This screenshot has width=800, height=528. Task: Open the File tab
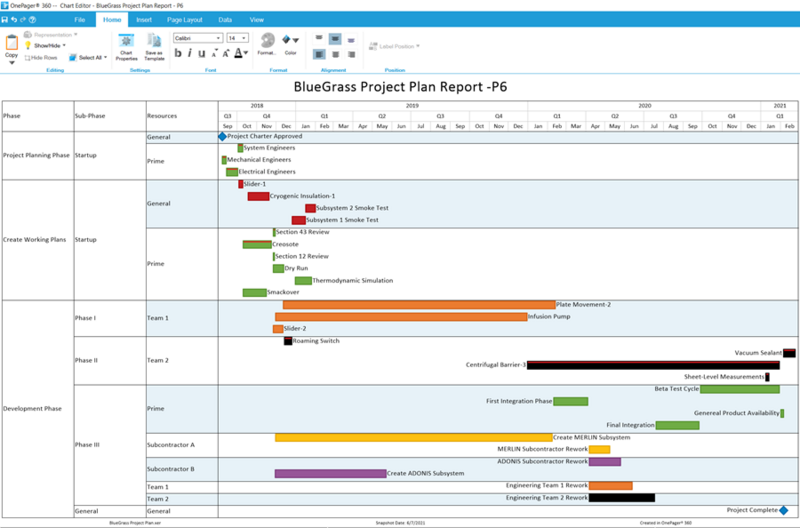[x=80, y=20]
